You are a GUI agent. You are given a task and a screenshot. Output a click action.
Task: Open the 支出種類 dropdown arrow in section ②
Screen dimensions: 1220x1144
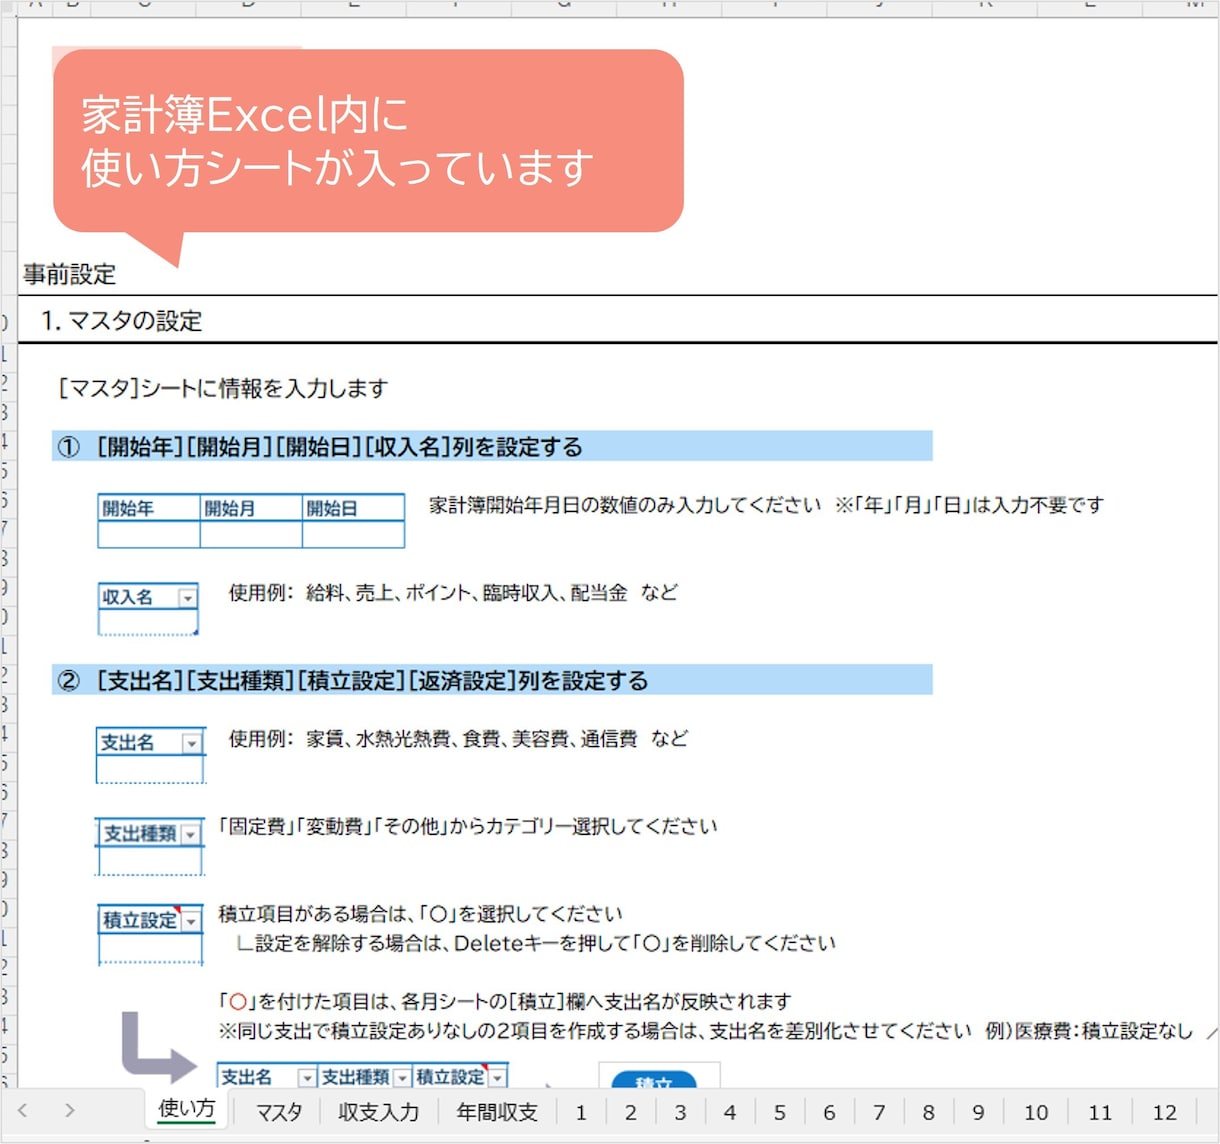click(190, 833)
